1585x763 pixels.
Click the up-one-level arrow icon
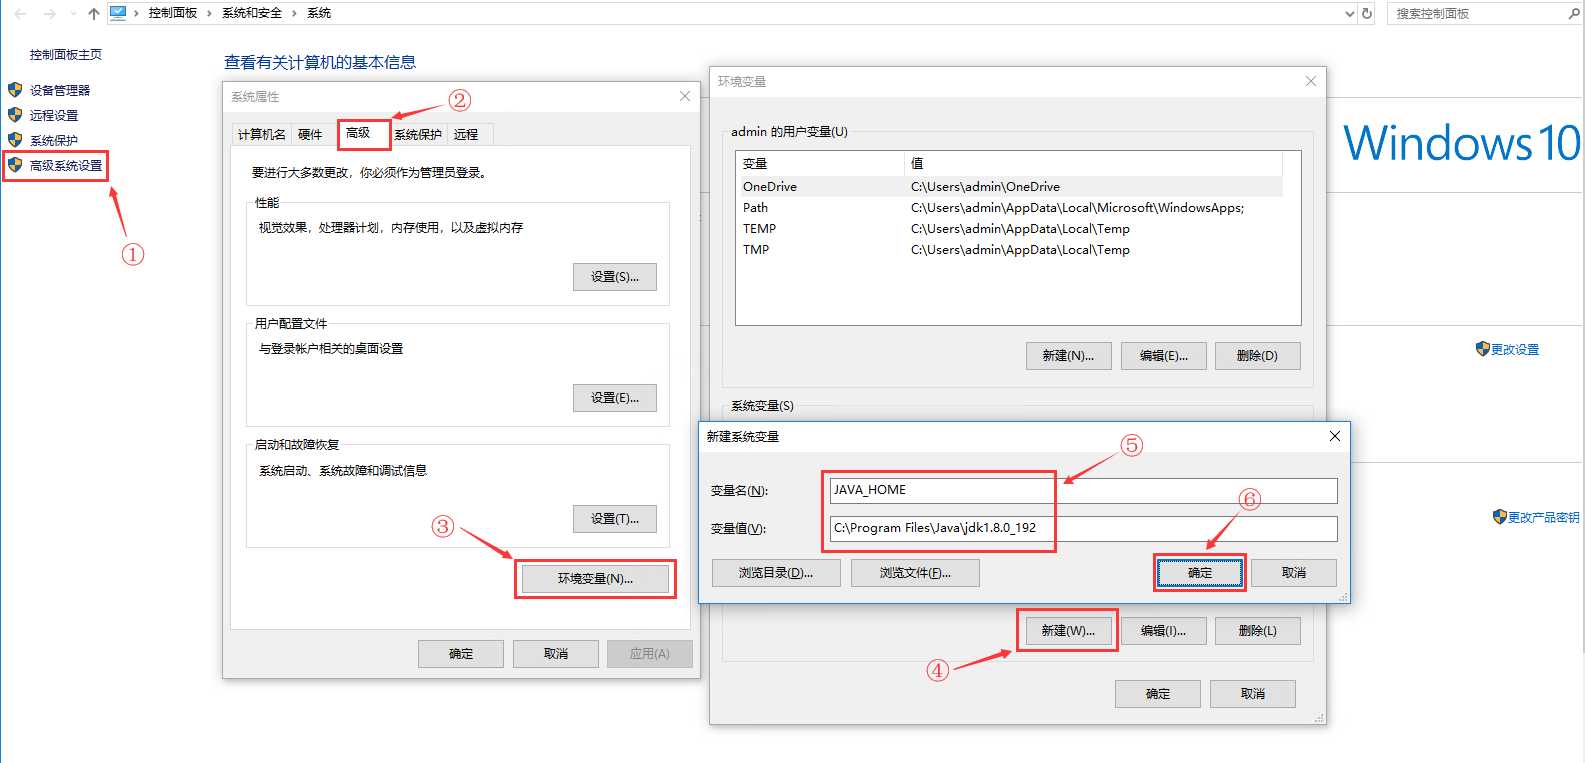click(x=93, y=14)
